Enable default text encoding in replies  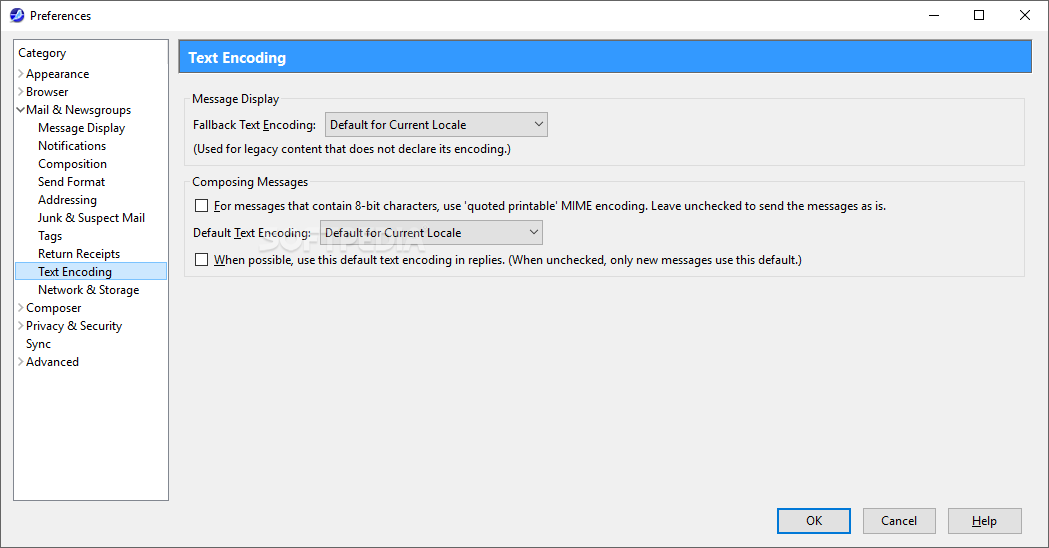point(201,260)
